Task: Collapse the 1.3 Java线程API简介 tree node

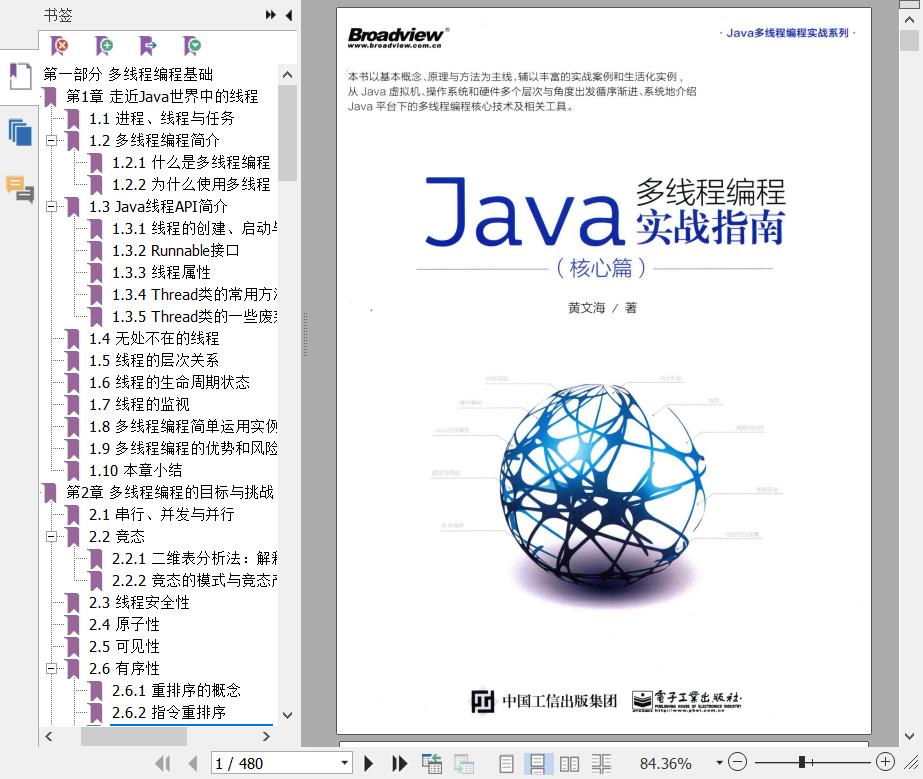Action: [52, 207]
